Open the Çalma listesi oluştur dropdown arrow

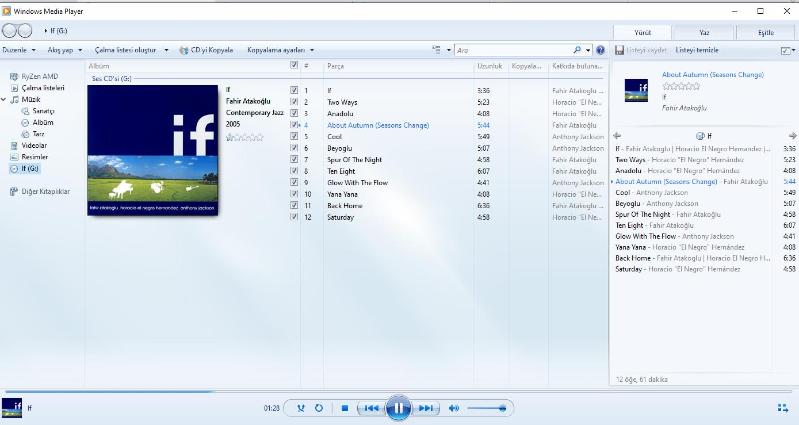click(x=166, y=50)
